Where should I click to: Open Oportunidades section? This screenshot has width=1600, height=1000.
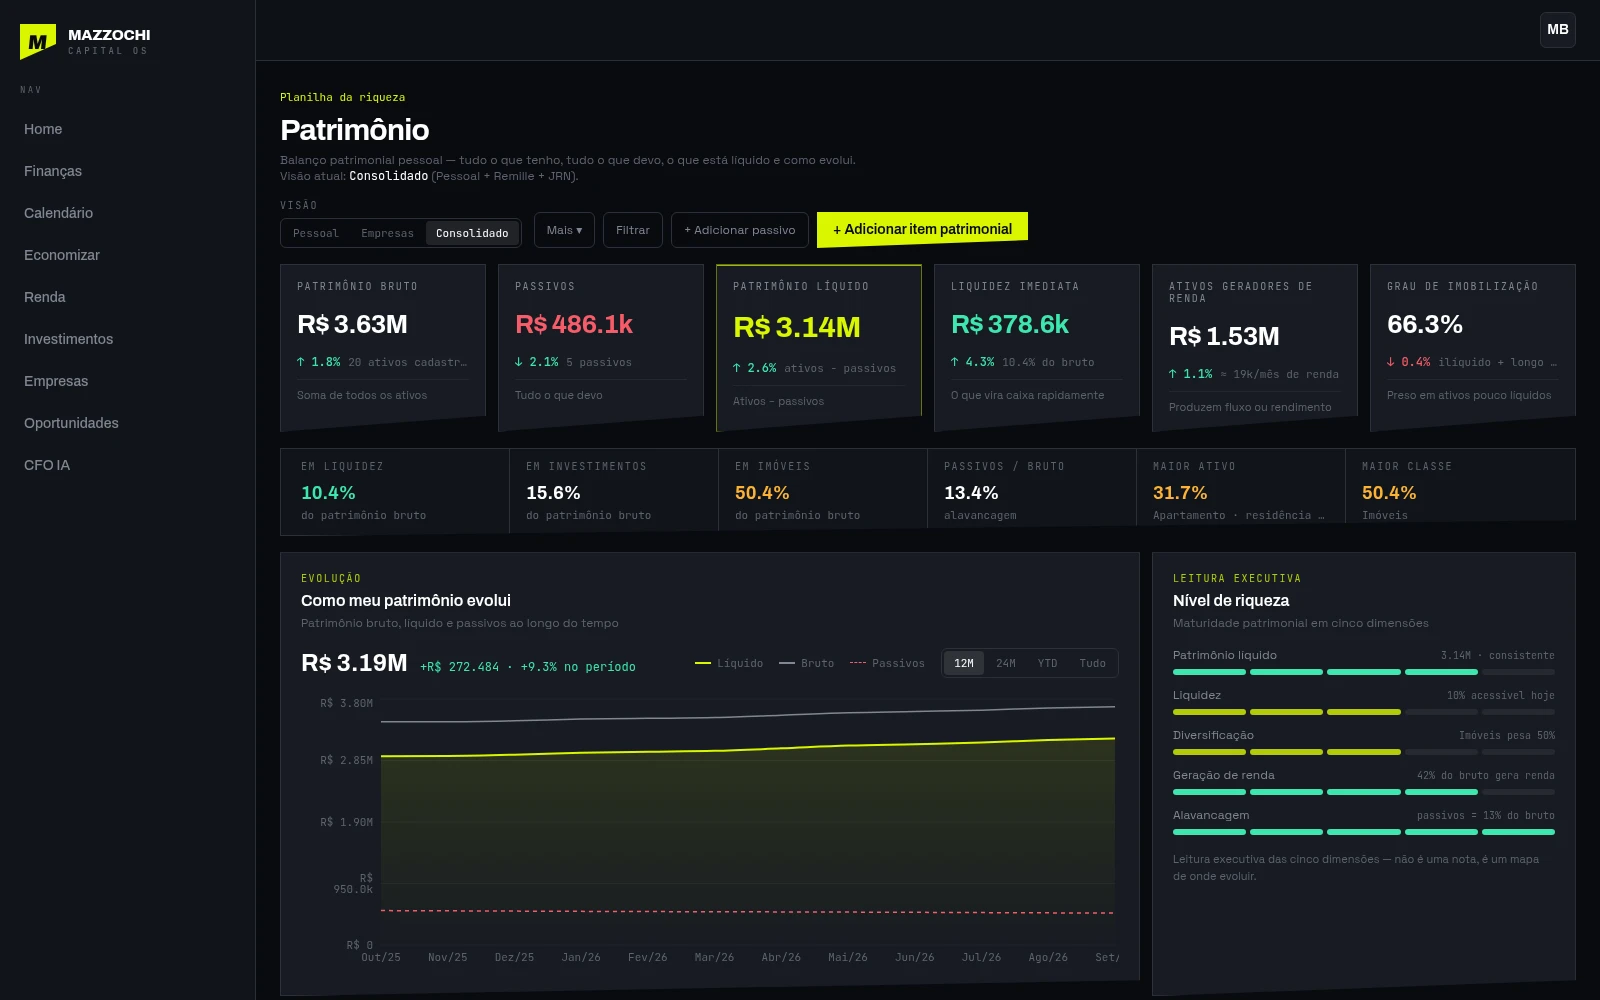pos(71,423)
